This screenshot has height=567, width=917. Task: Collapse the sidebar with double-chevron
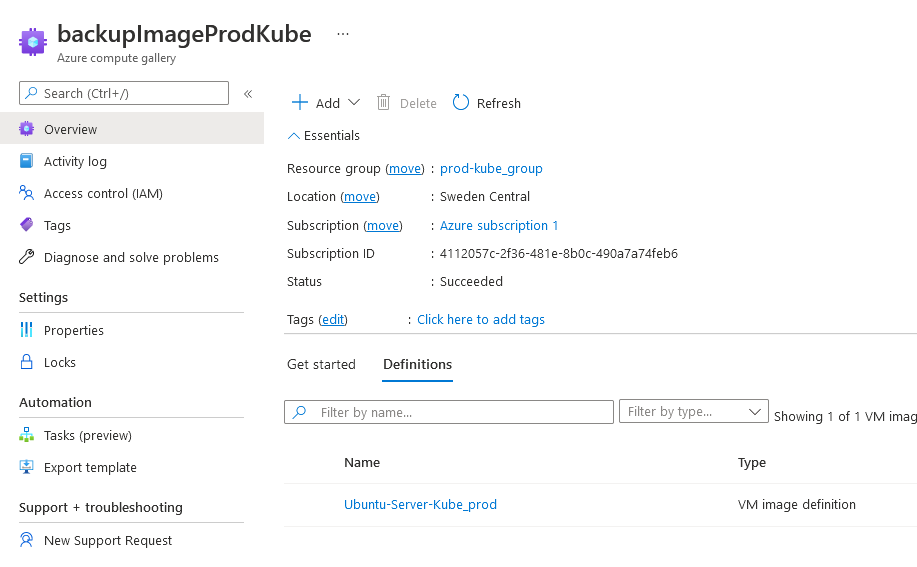point(248,94)
